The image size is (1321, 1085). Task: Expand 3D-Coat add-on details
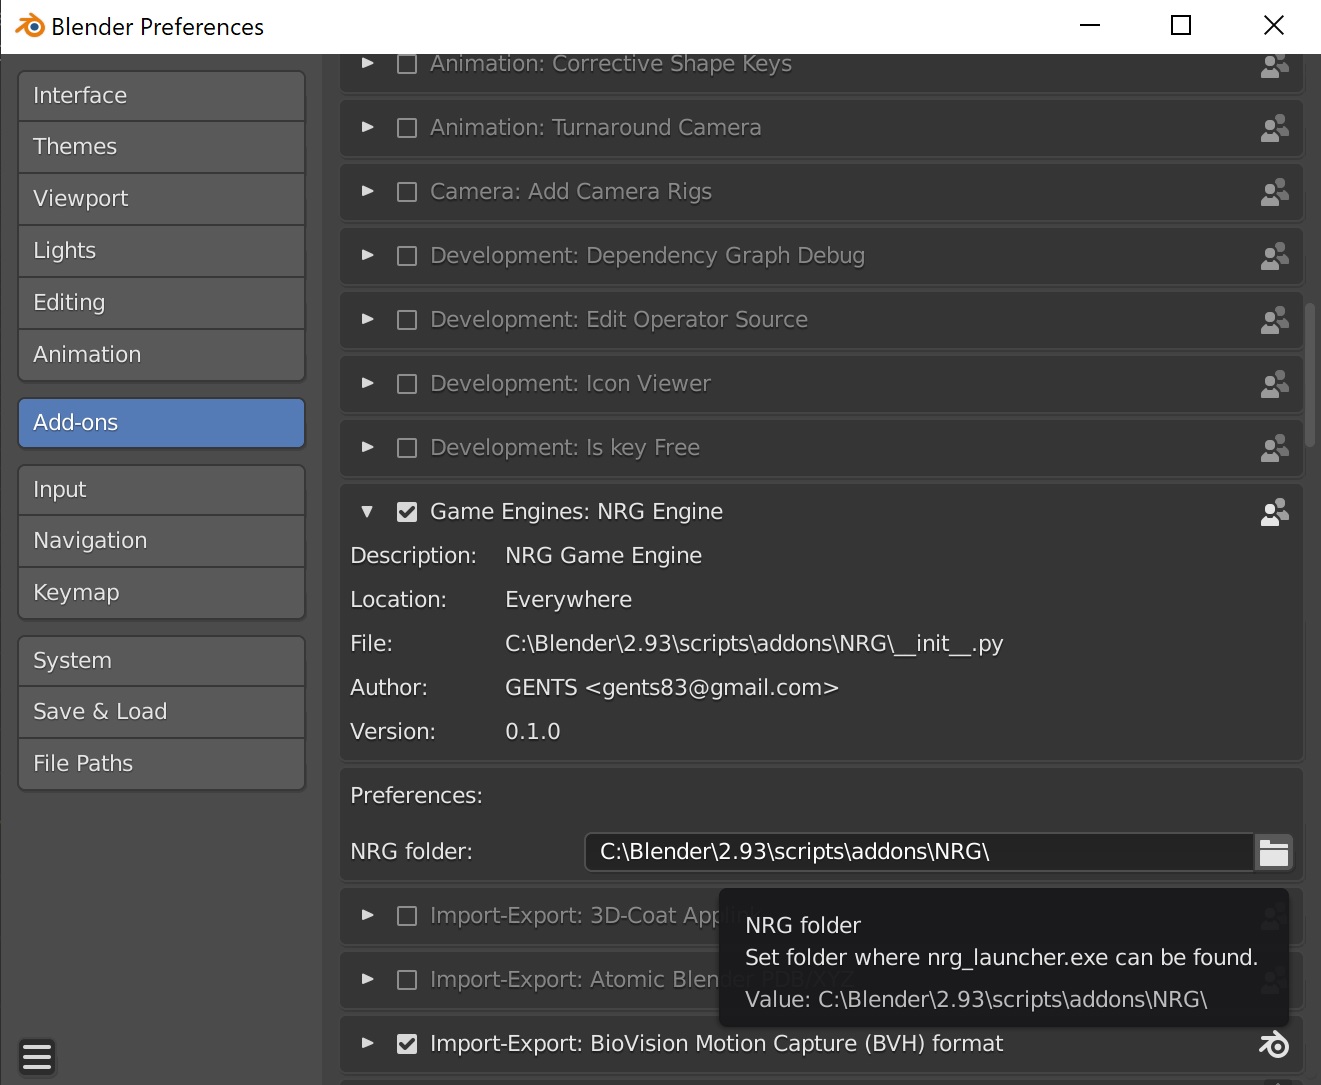[367, 915]
